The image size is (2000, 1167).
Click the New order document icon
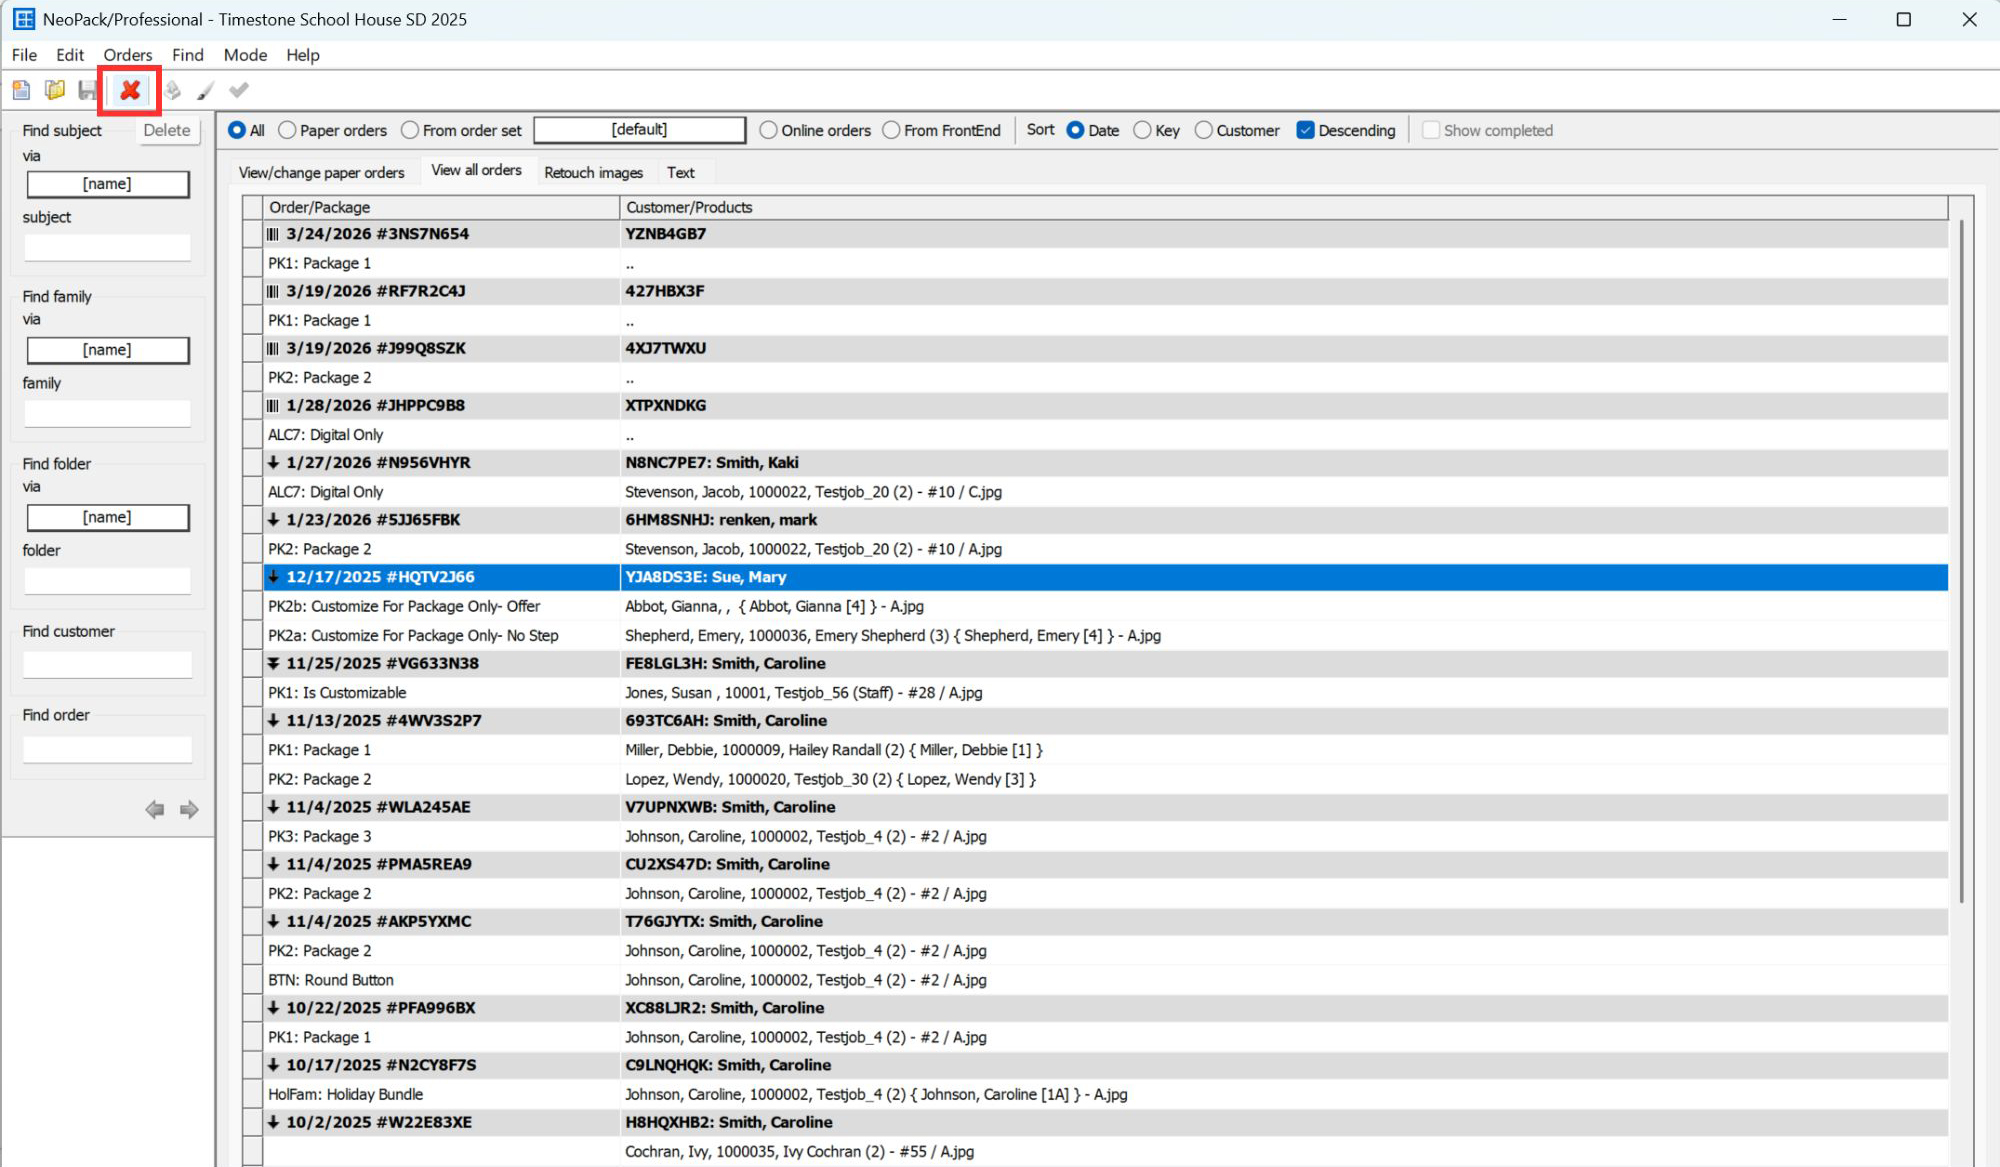click(21, 90)
